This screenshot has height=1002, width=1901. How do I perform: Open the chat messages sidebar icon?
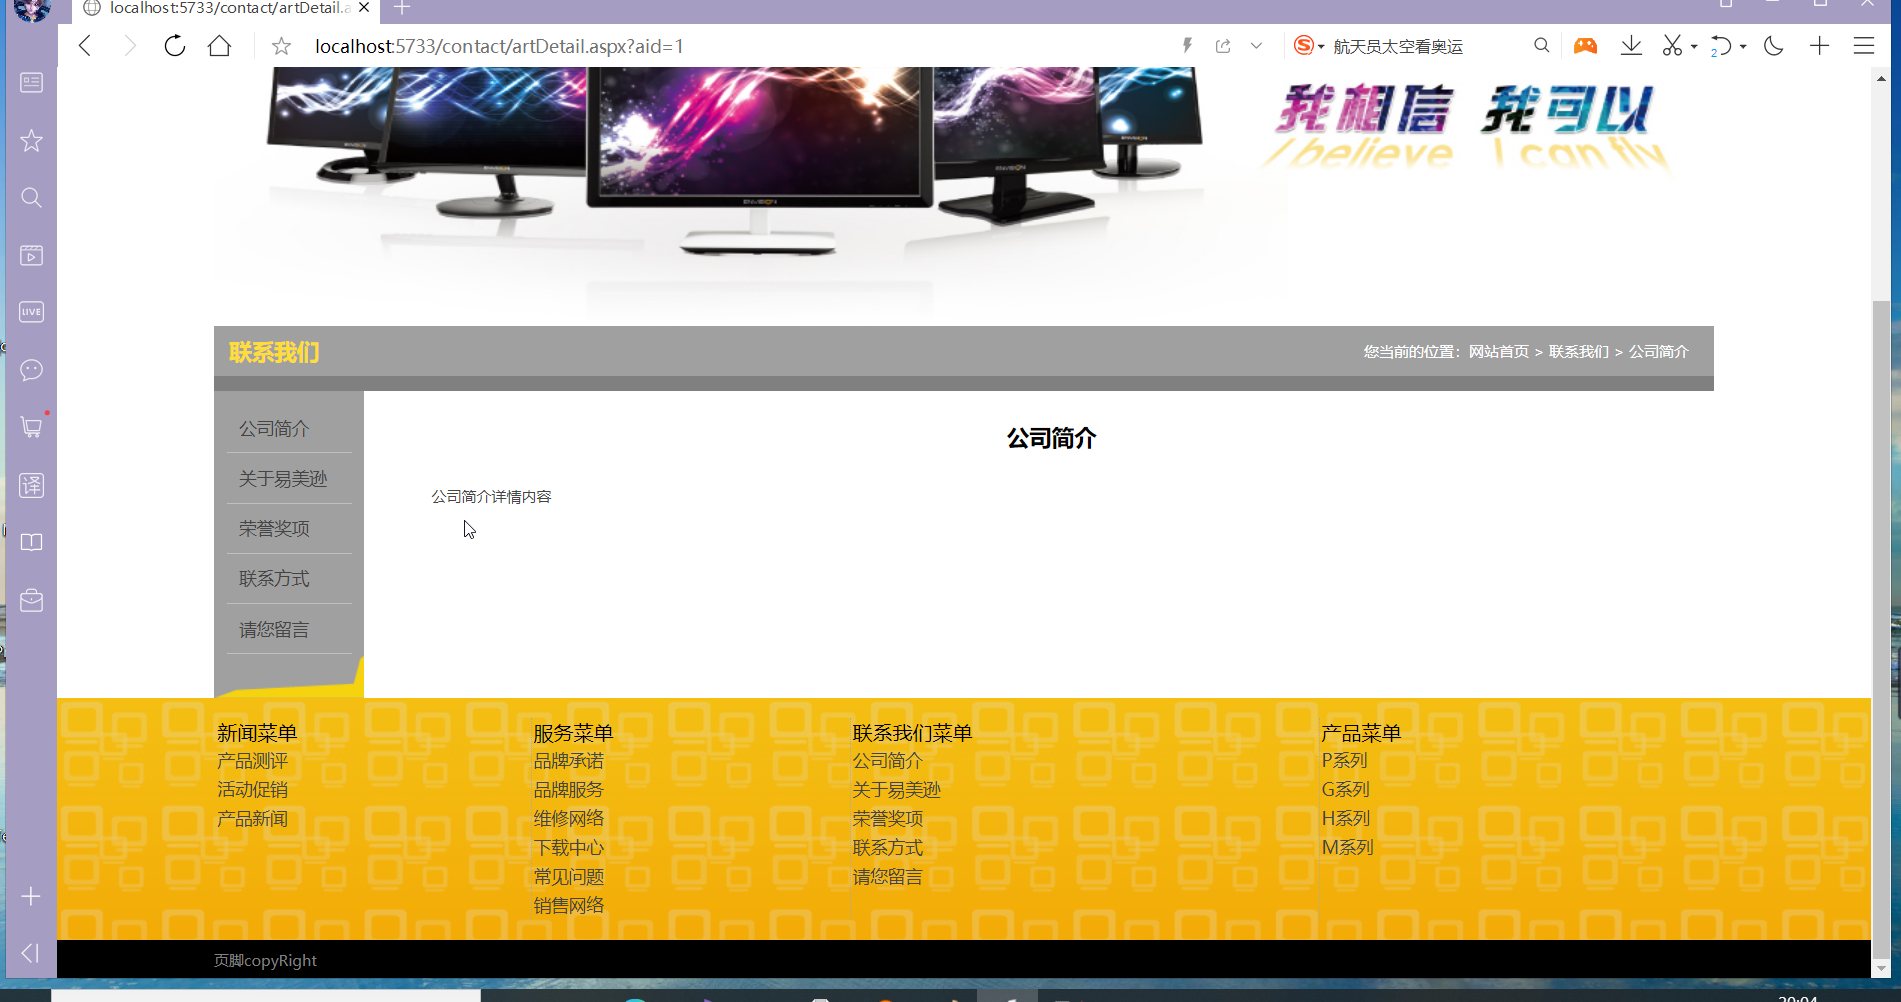[x=31, y=370]
